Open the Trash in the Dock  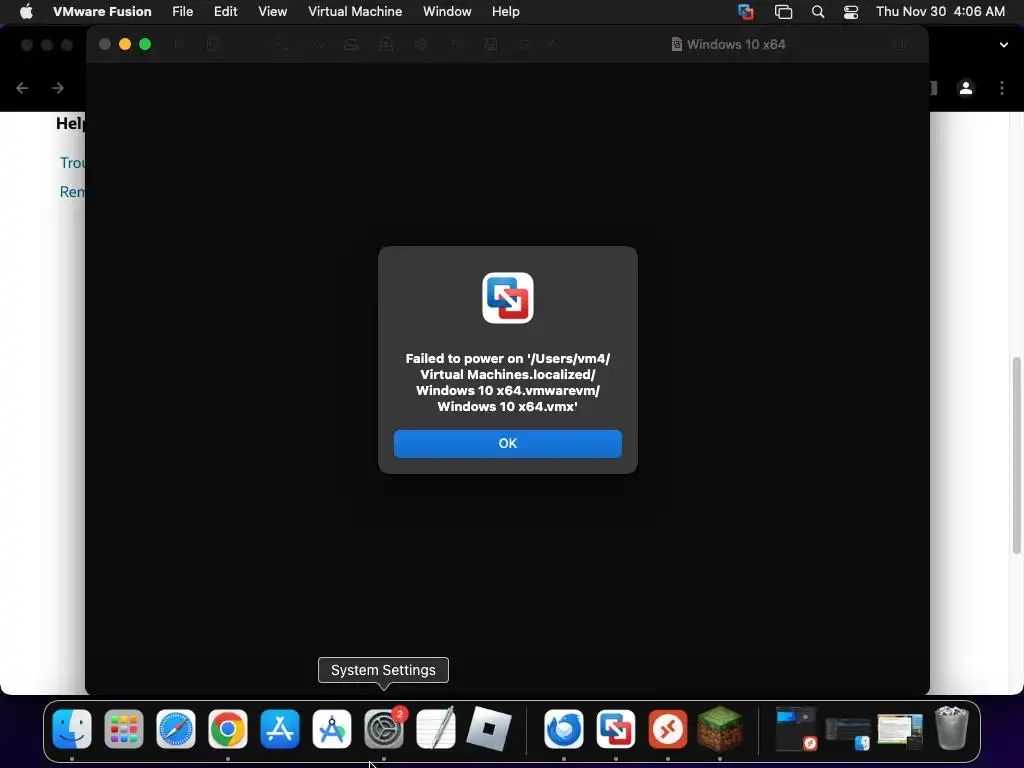952,728
